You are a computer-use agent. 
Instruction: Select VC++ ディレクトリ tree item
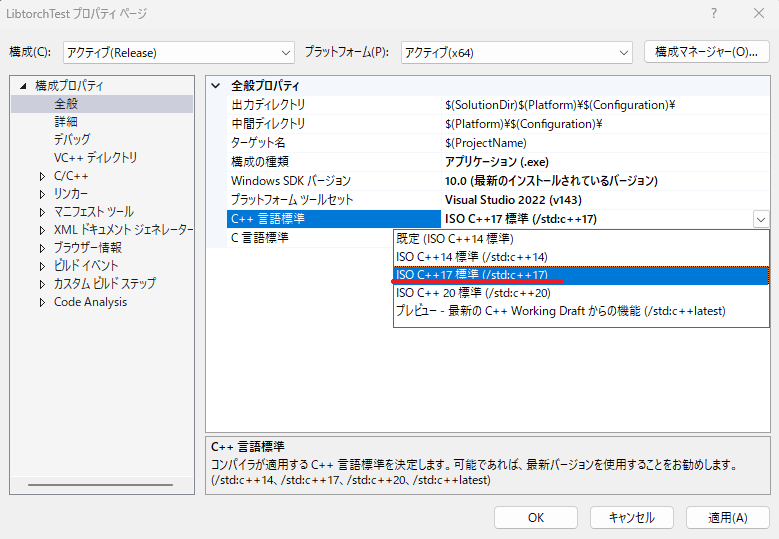point(95,158)
